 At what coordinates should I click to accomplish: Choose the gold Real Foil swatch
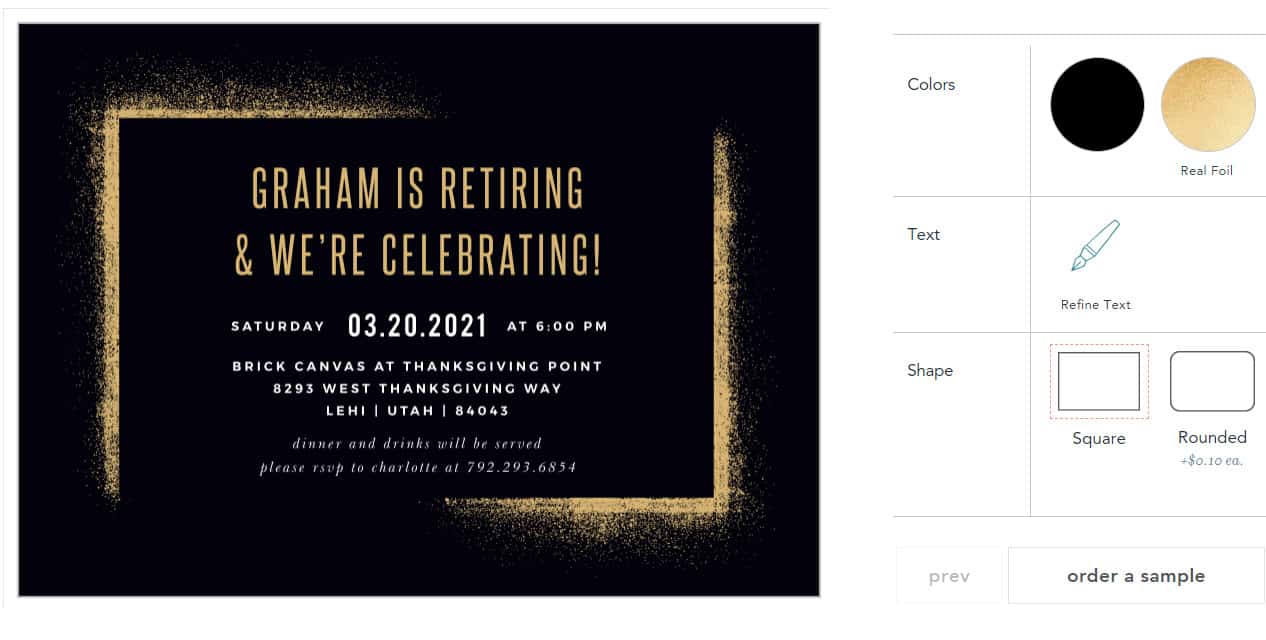point(1207,104)
